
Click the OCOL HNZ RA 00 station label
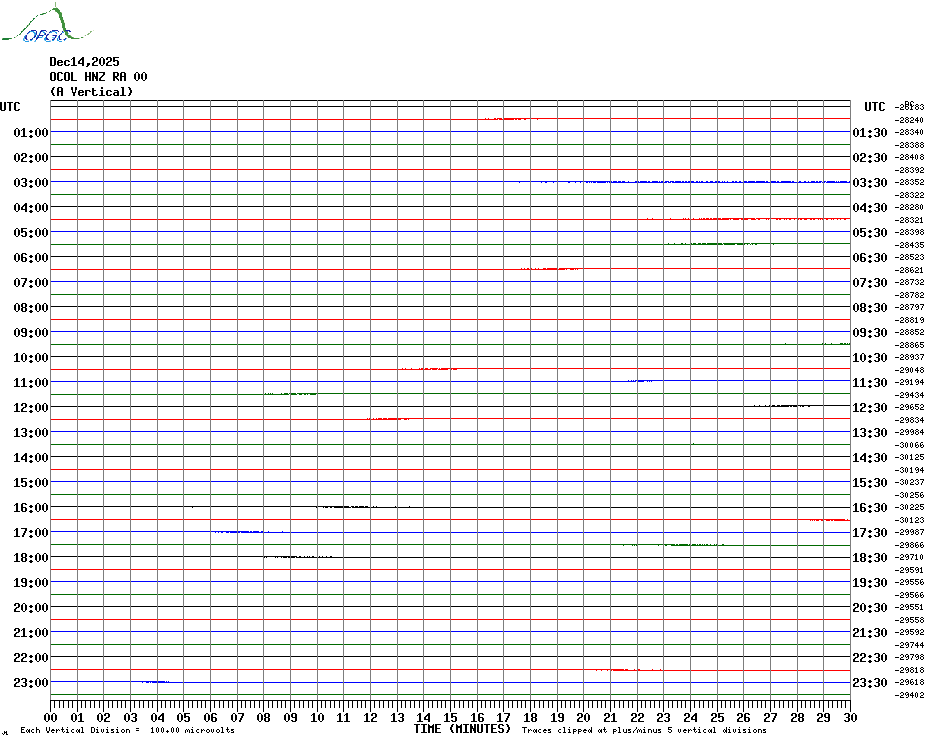98,77
